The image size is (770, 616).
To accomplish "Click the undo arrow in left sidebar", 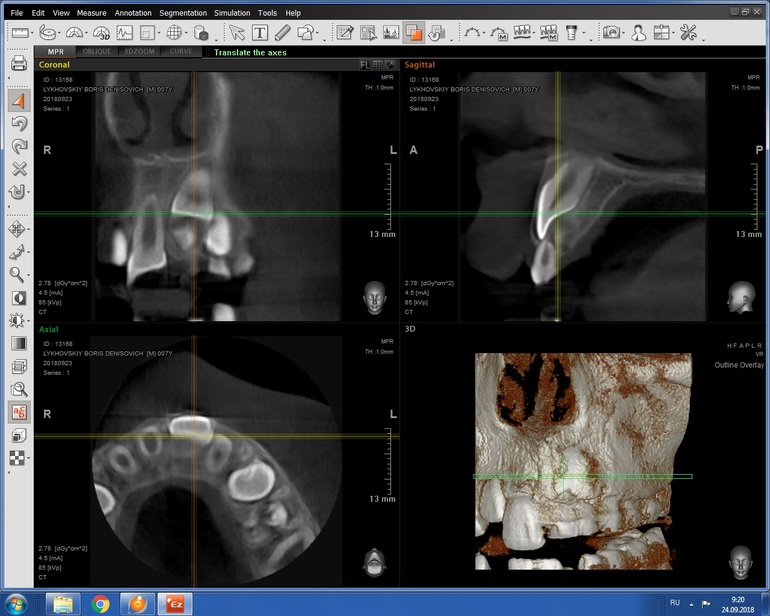I will pos(18,123).
